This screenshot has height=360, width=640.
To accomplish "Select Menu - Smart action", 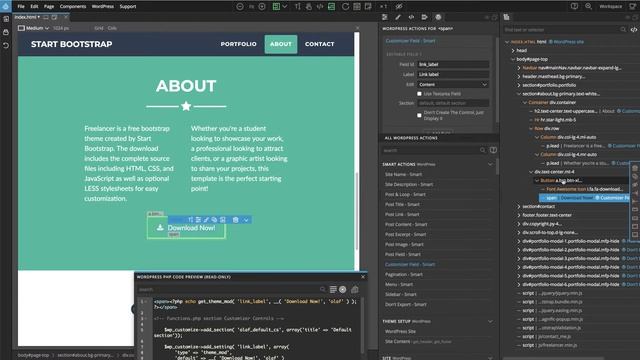I will (x=399, y=284).
